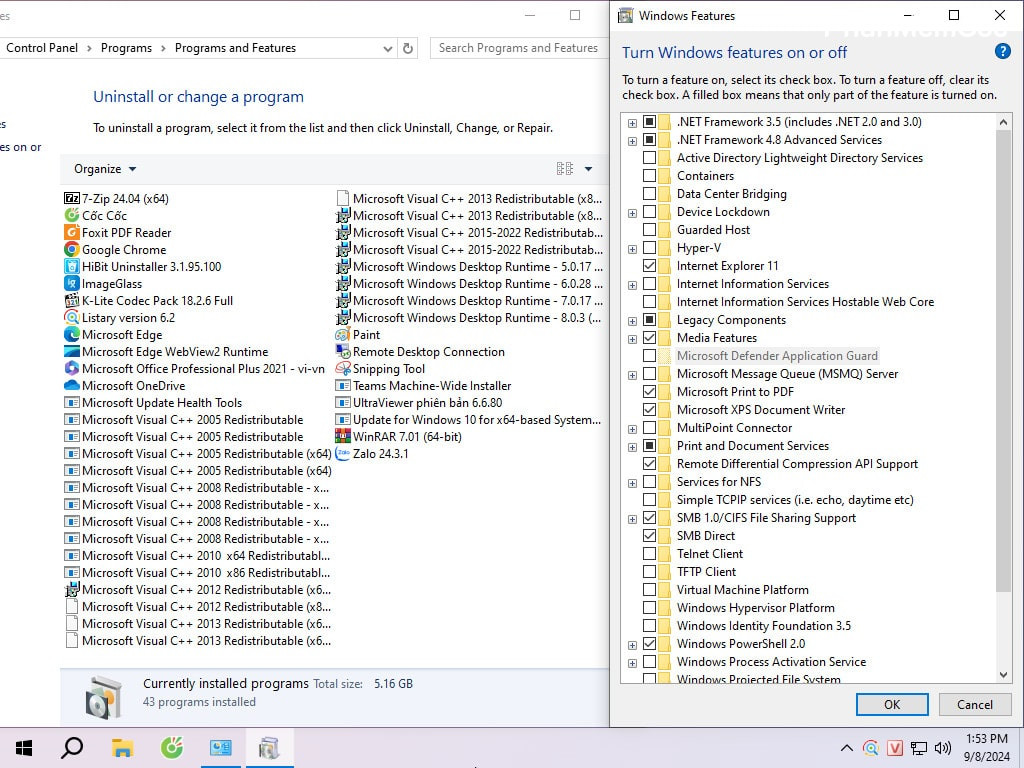1024x768 pixels.
Task: Click Programs in the breadcrumb path
Action: 126,48
